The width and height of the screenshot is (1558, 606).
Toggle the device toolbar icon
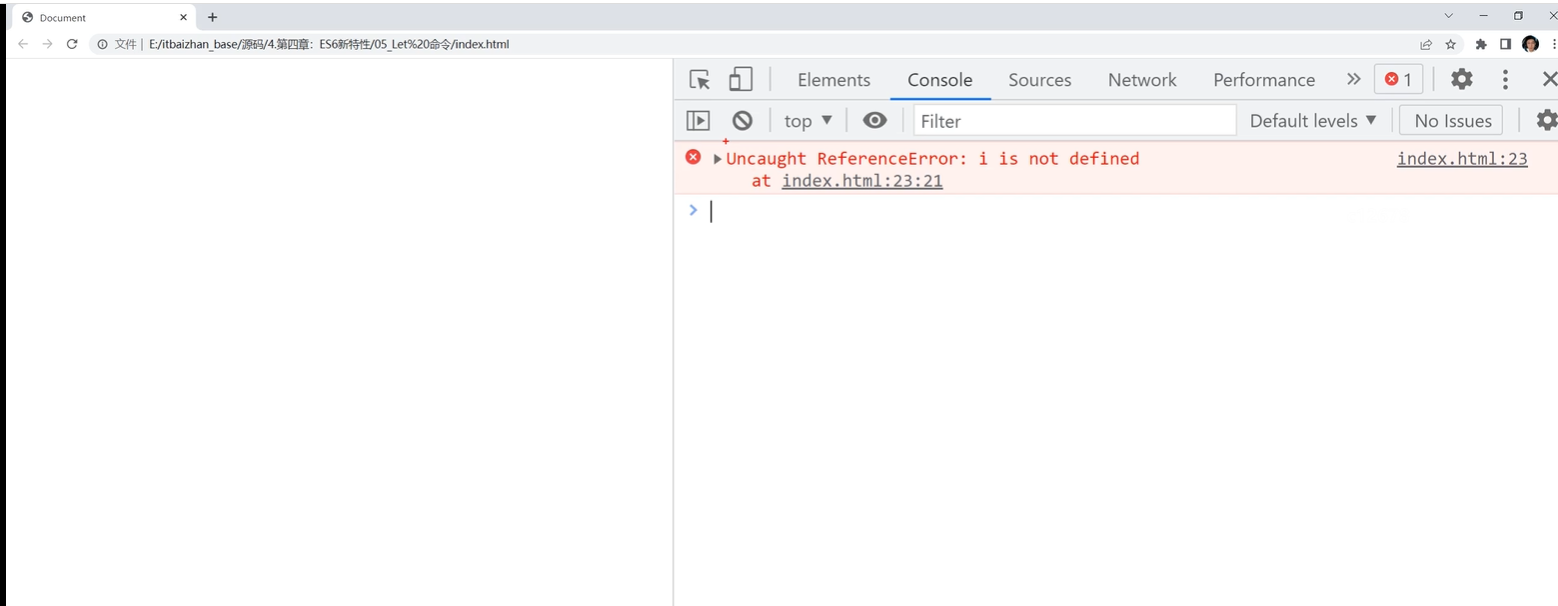coord(740,80)
